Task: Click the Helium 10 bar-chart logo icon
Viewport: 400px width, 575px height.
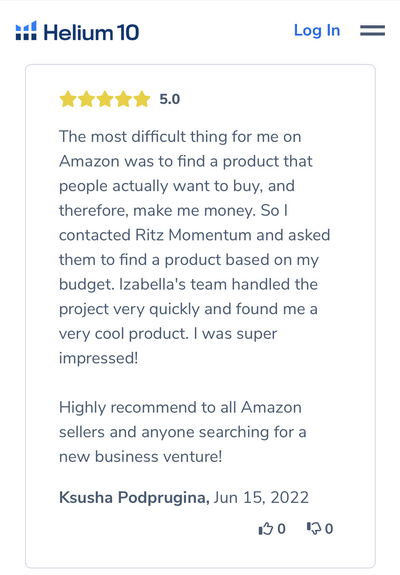Action: click(x=26, y=31)
